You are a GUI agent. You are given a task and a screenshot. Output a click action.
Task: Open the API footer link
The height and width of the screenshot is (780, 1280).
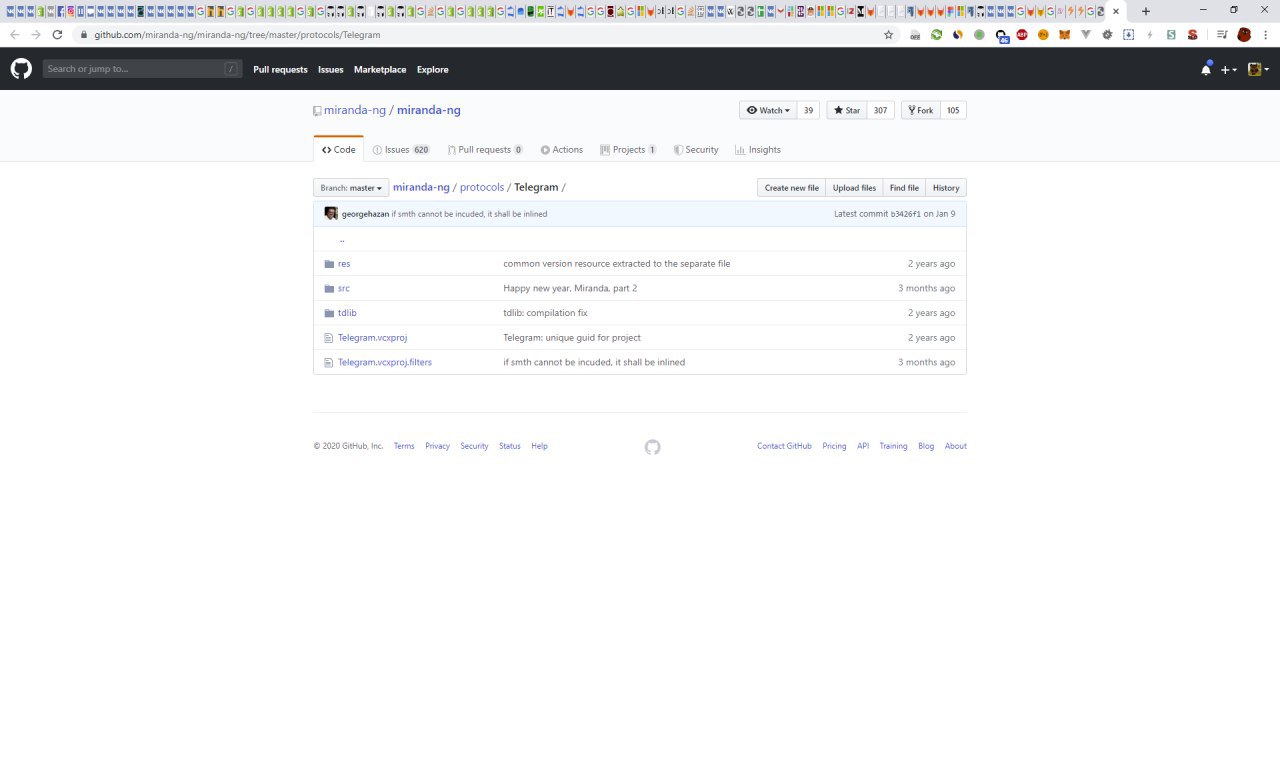click(x=863, y=446)
